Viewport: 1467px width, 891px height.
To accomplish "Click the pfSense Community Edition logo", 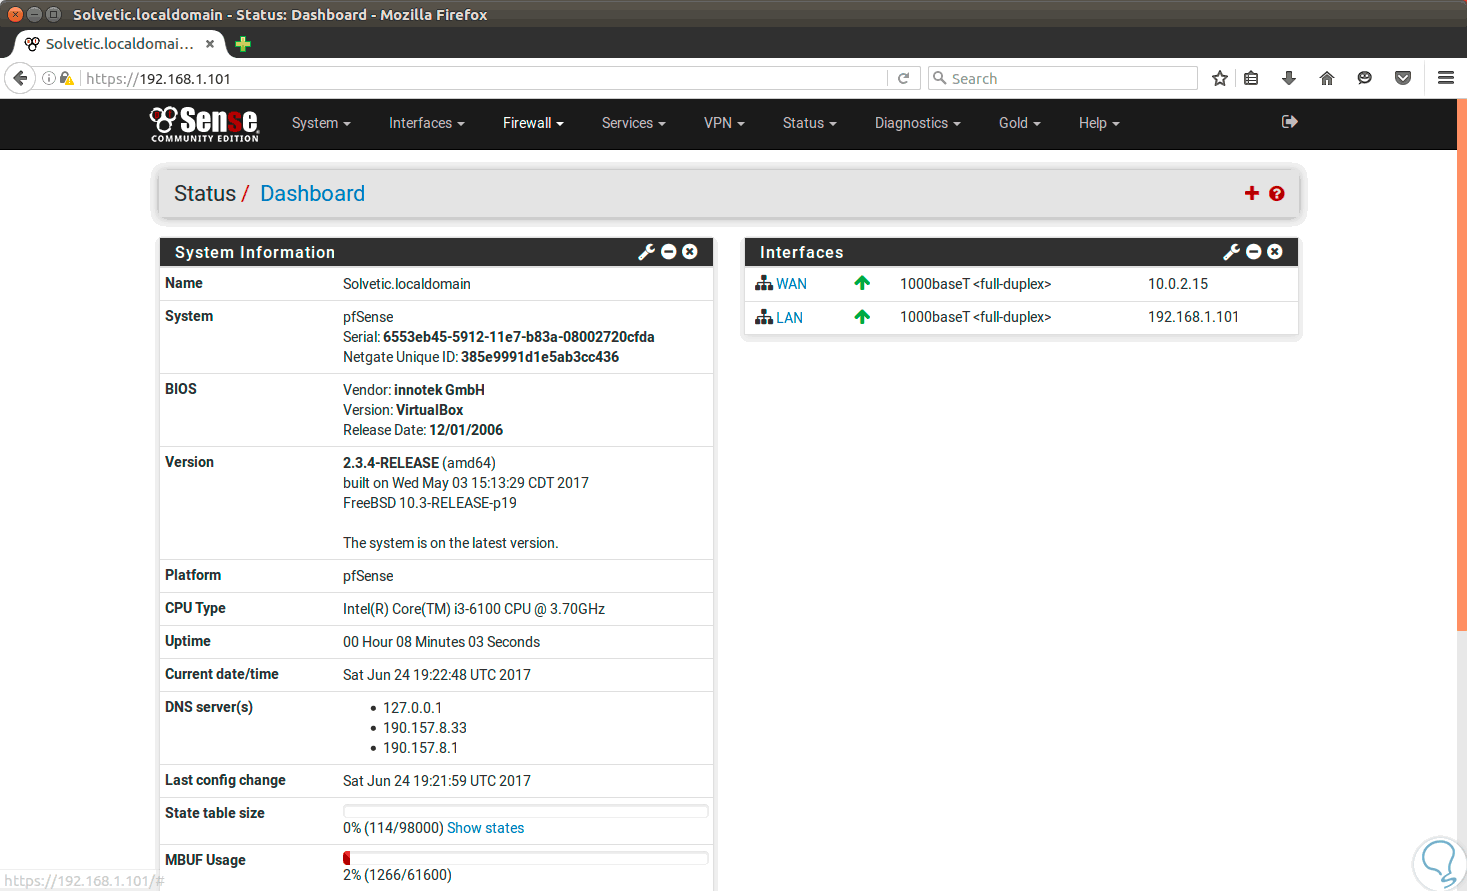I will (204, 124).
